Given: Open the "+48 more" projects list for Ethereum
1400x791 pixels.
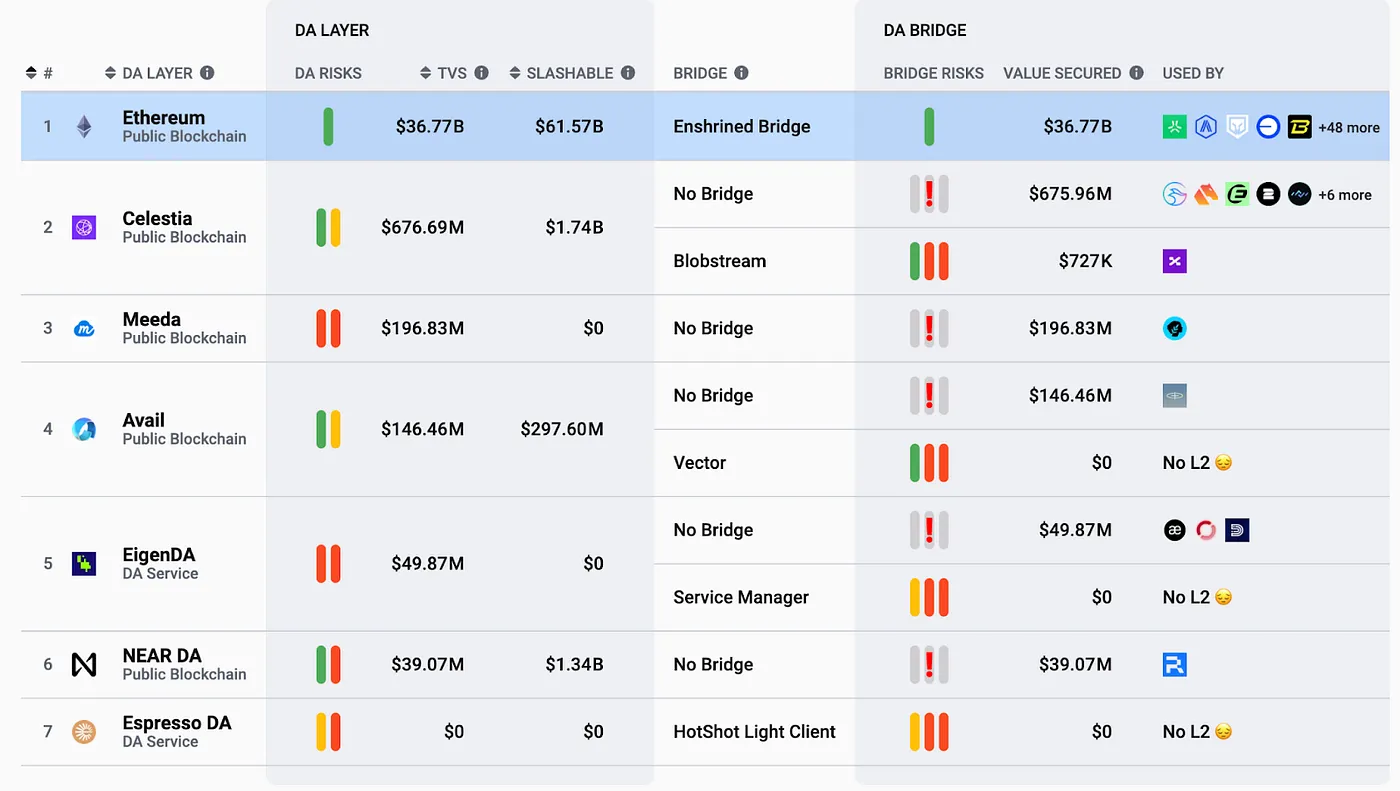Looking at the screenshot, I should (1348, 128).
